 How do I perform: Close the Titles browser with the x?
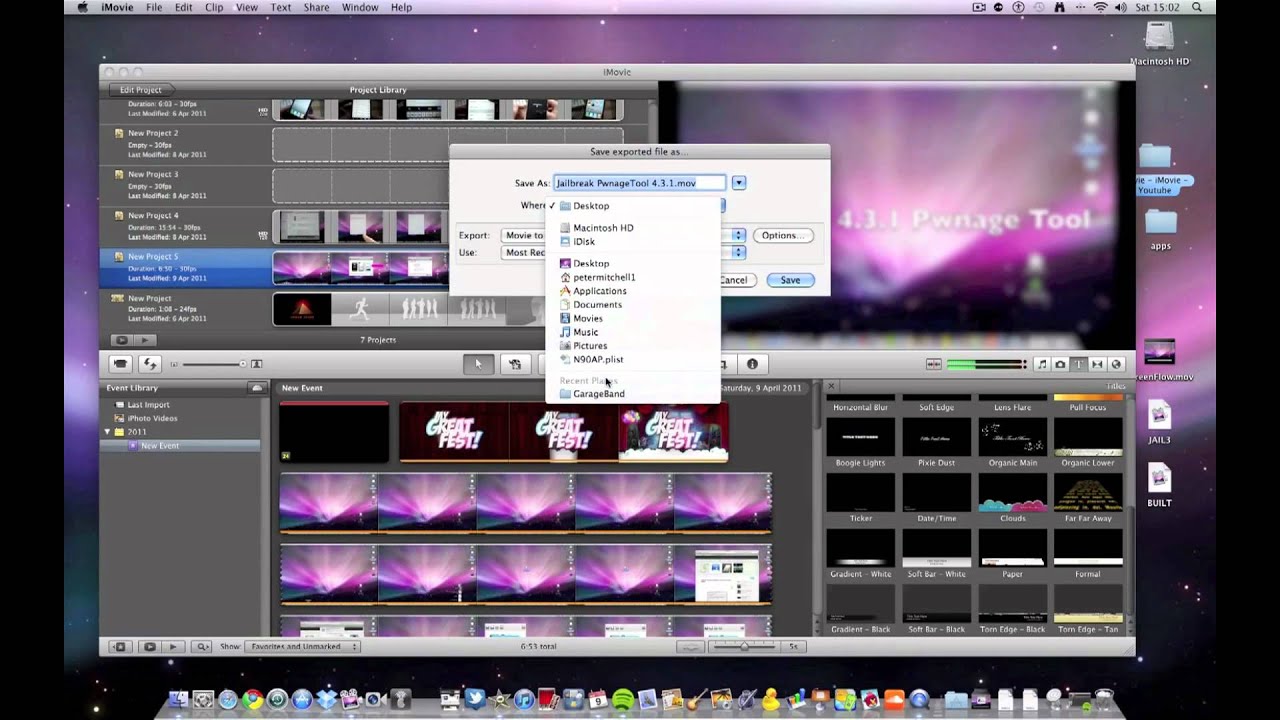[x=831, y=386]
